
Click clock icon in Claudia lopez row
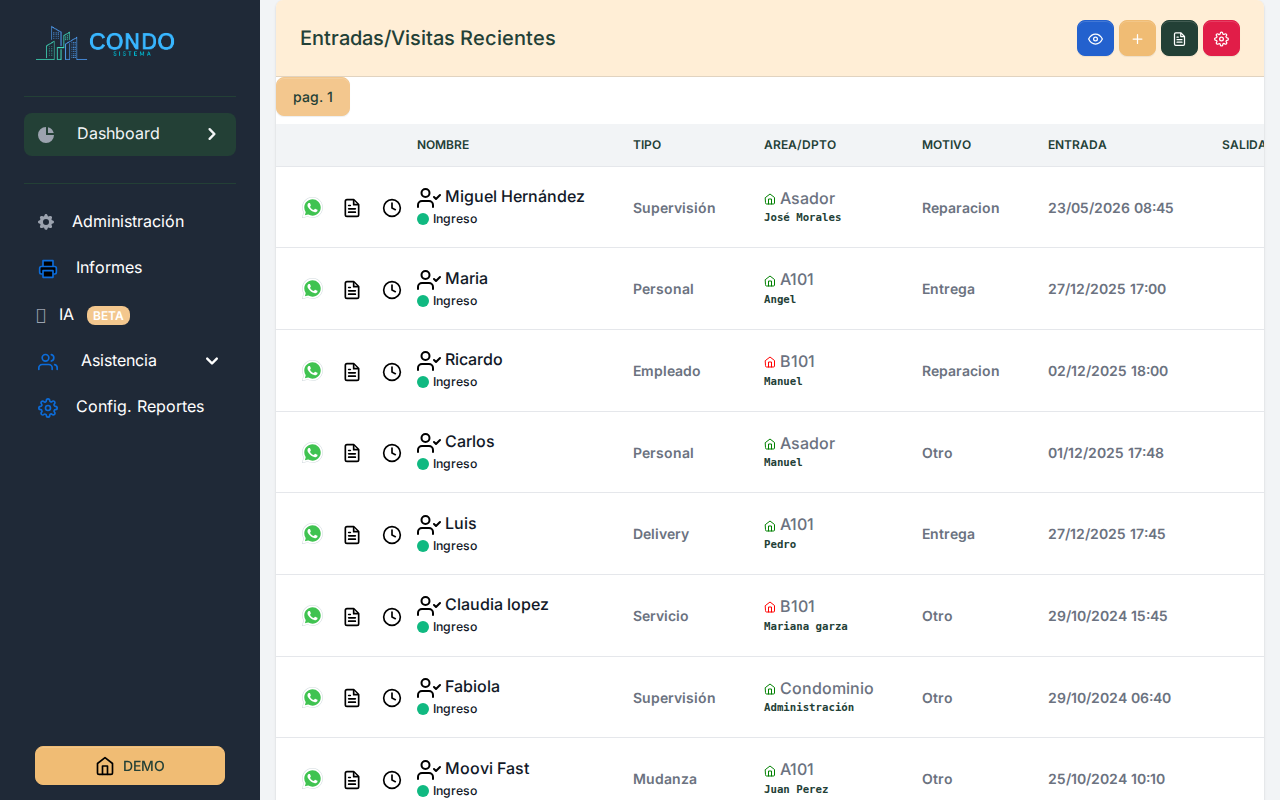[x=392, y=616]
